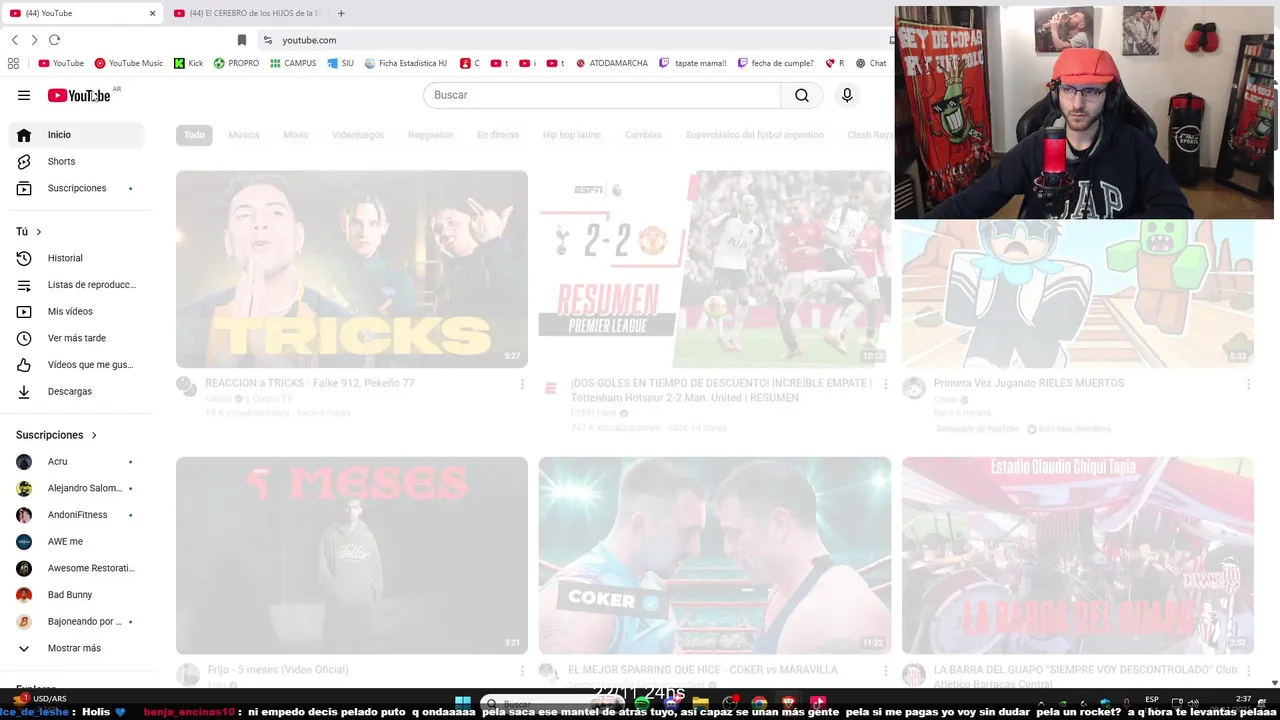This screenshot has height=720, width=1280.
Task: Start voice search with the microphone
Action: point(847,95)
